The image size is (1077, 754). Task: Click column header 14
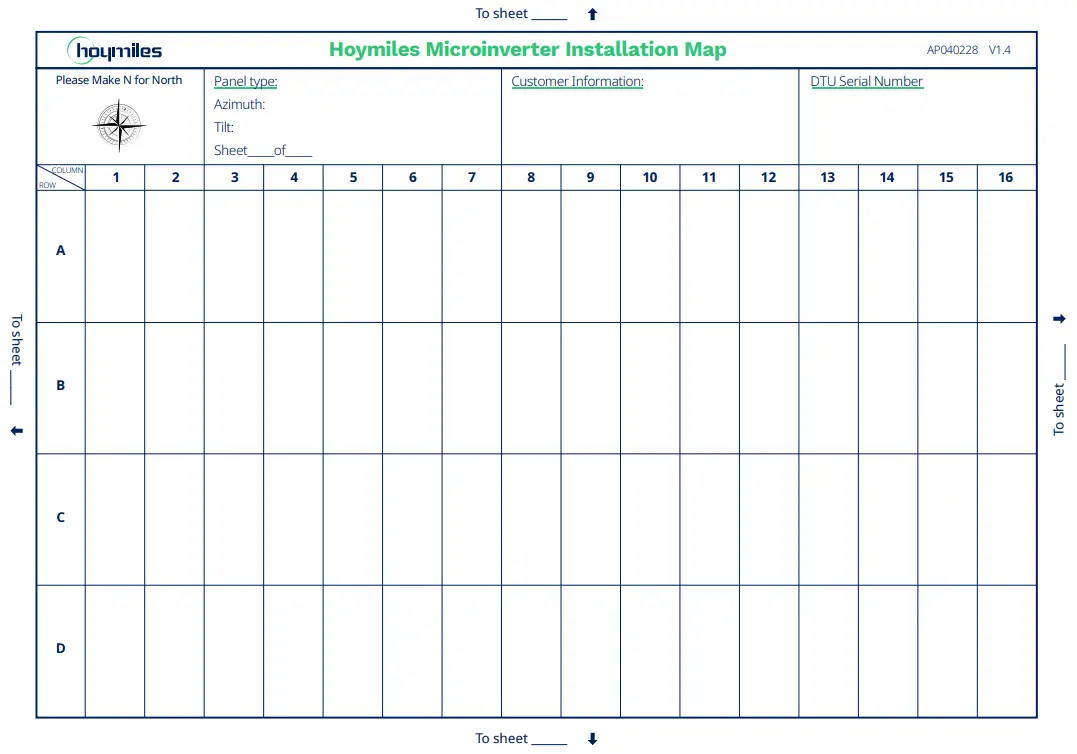point(887,177)
